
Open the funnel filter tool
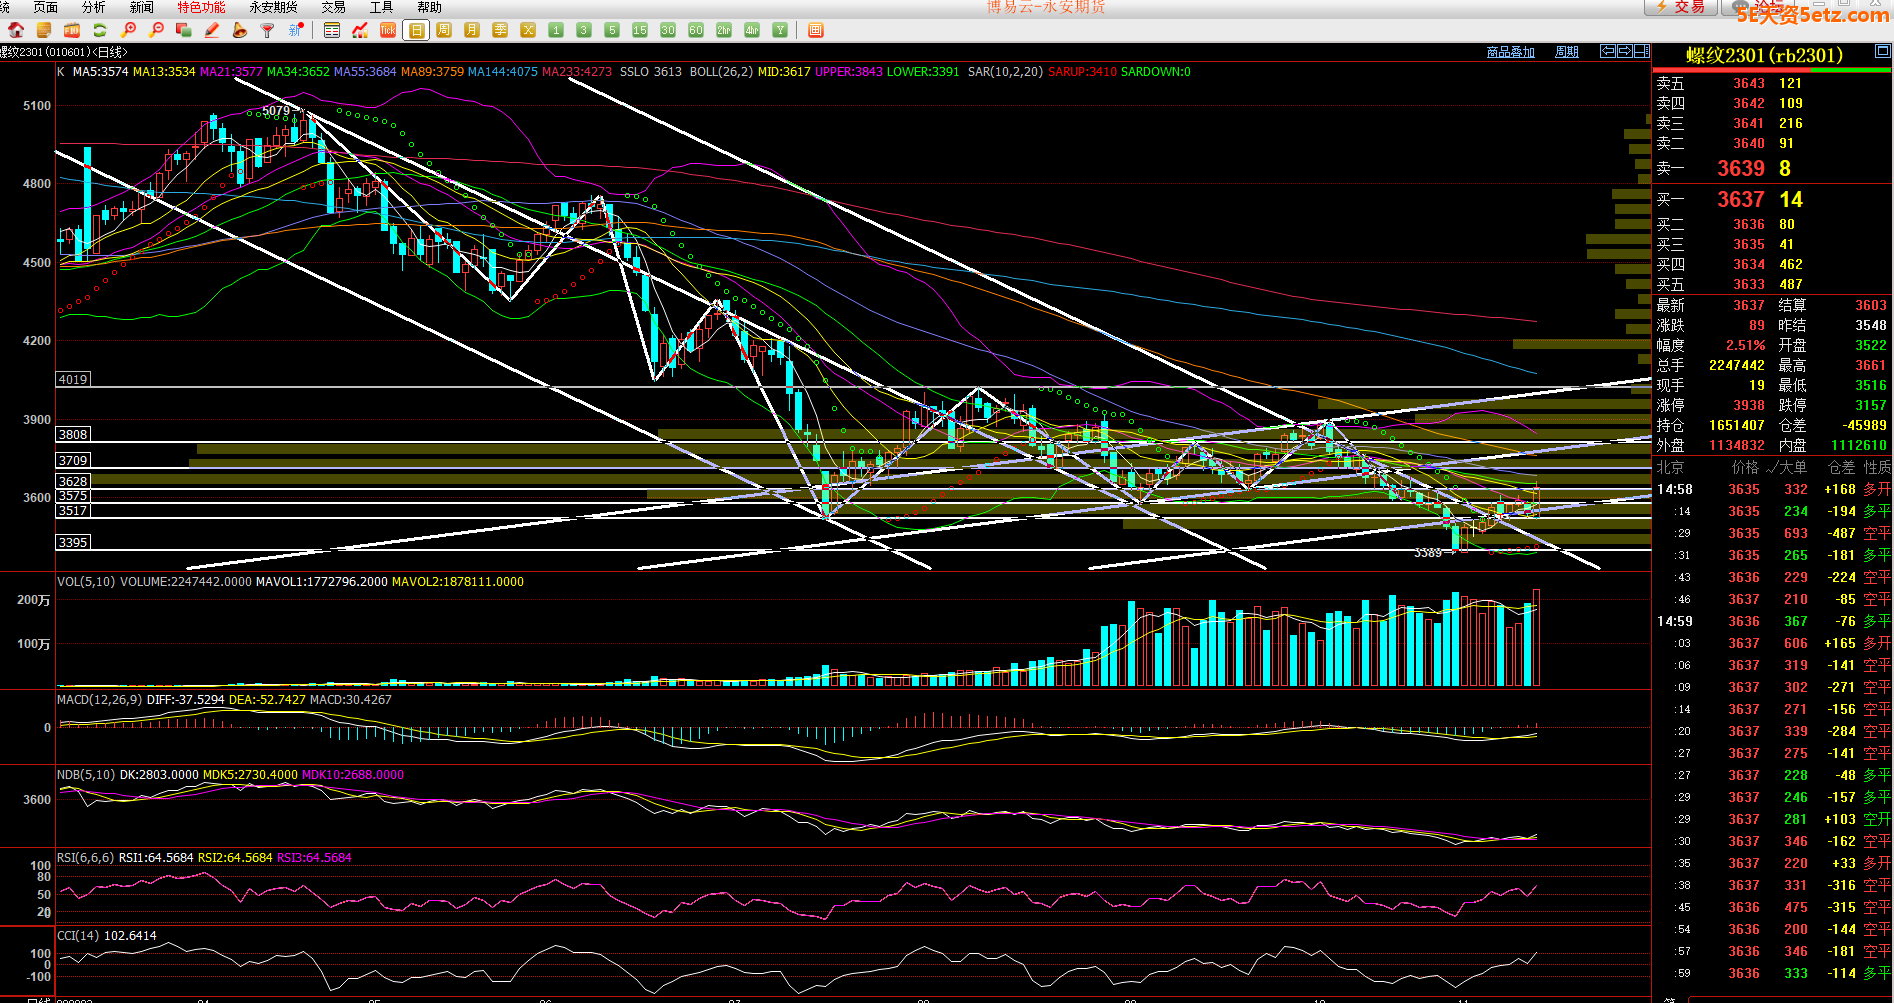pos(267,30)
